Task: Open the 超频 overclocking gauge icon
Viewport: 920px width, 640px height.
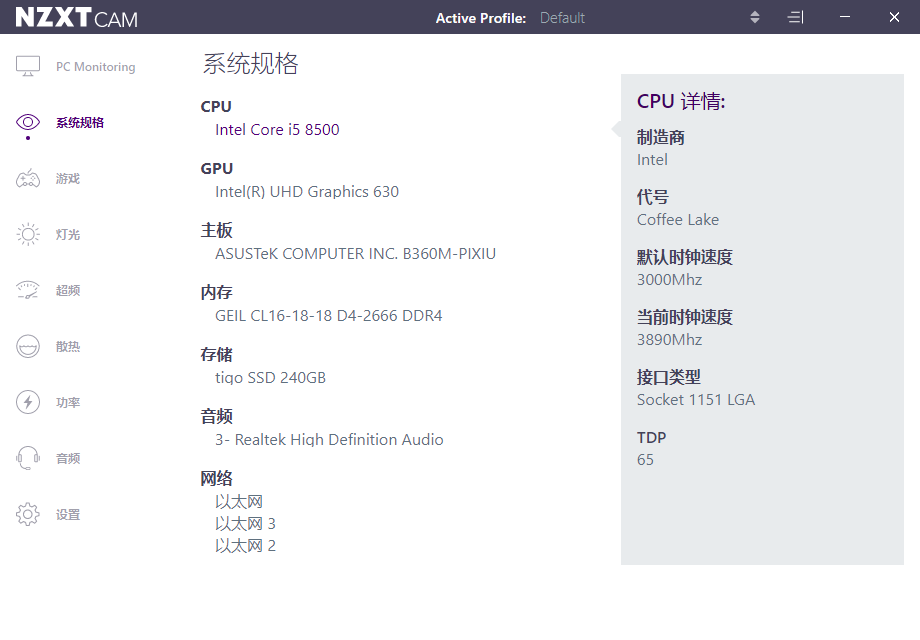Action: tap(28, 291)
